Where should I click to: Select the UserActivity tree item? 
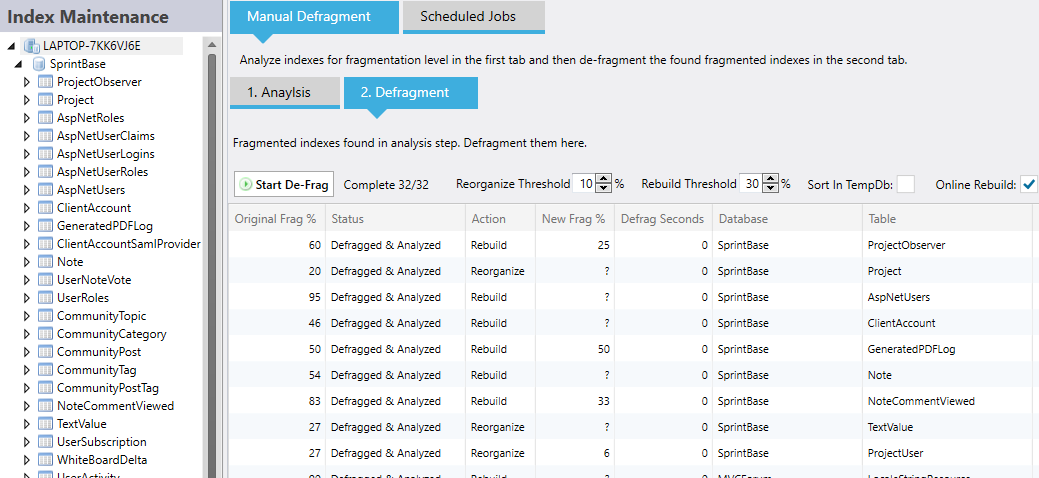(87, 475)
